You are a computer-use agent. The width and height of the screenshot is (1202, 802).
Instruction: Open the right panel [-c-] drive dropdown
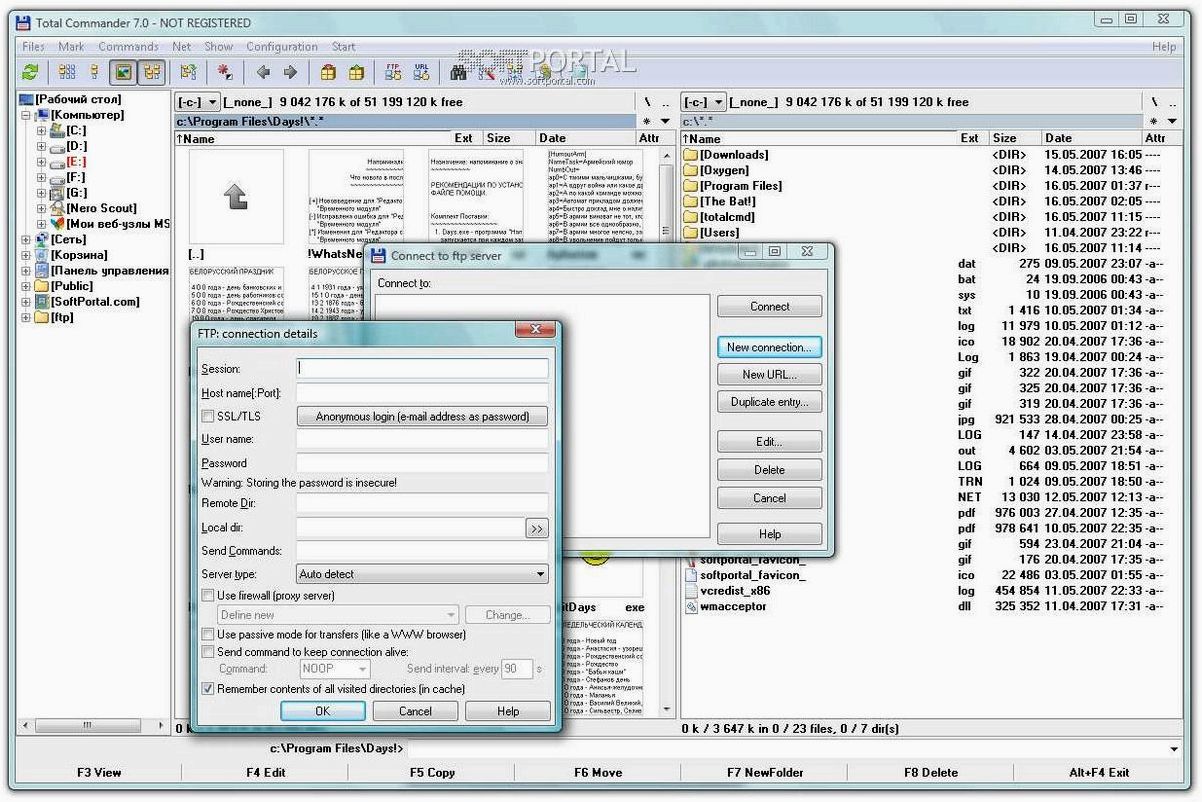click(x=704, y=102)
